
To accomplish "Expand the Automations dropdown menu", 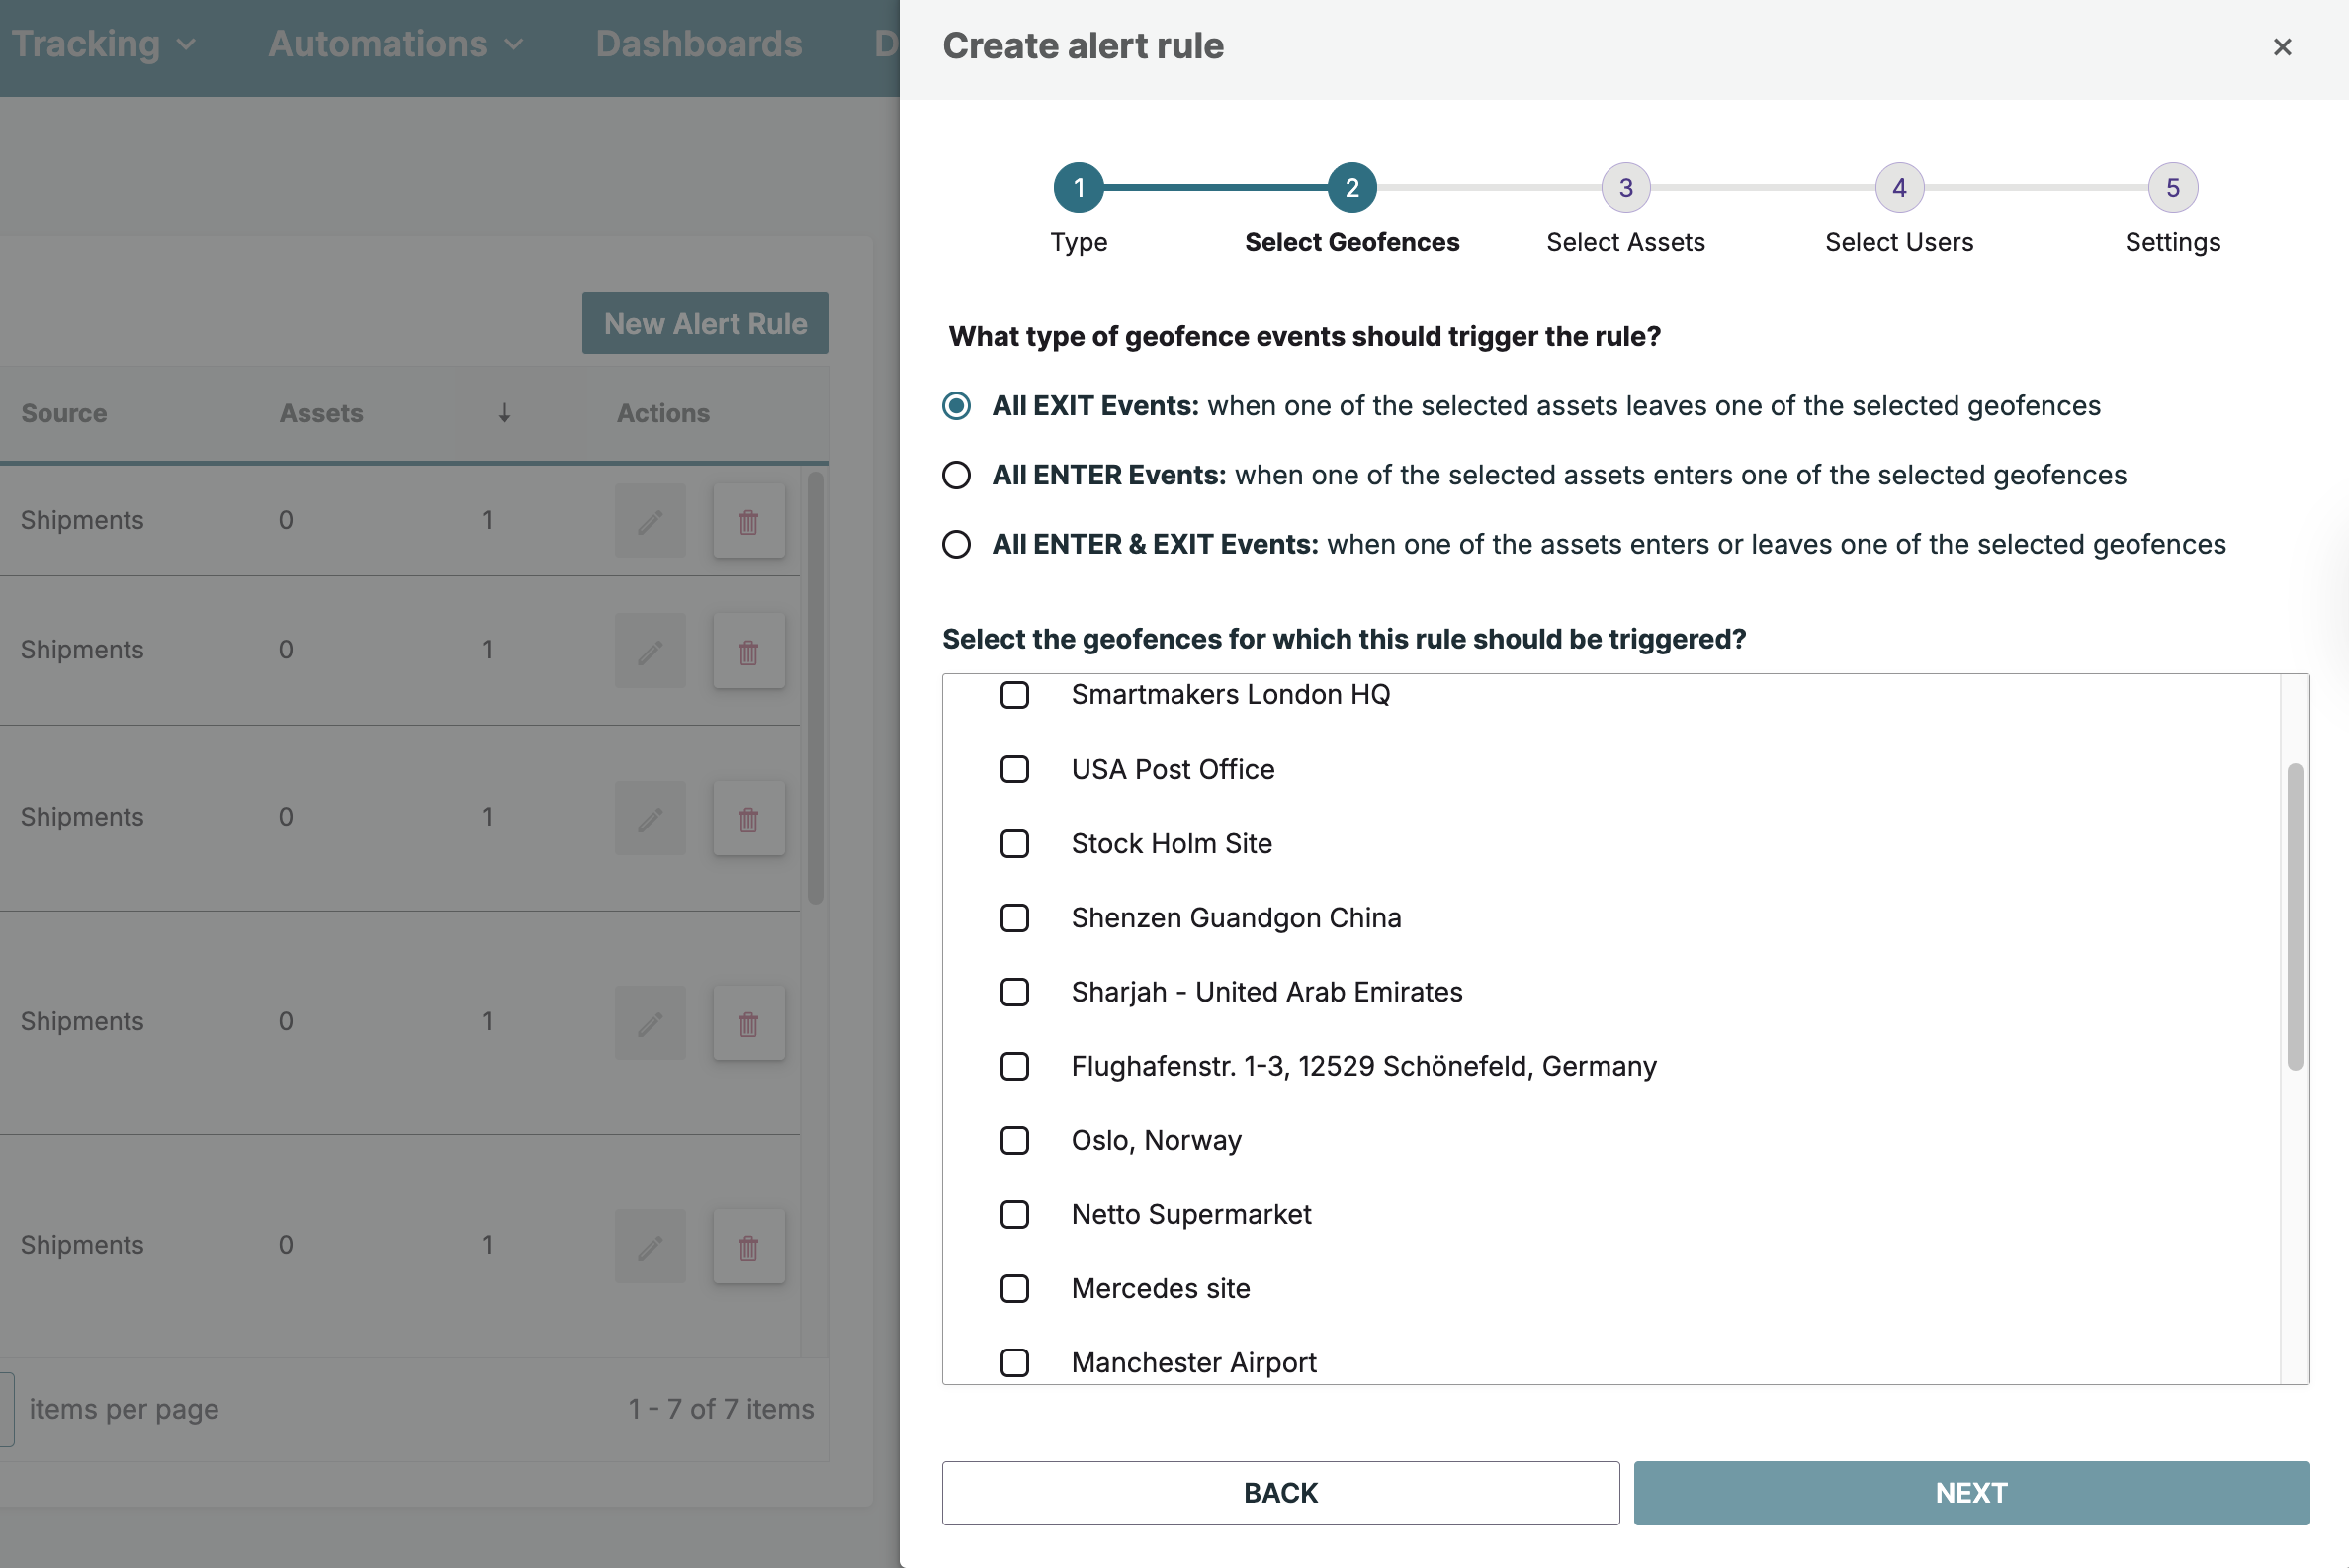I will coord(395,44).
